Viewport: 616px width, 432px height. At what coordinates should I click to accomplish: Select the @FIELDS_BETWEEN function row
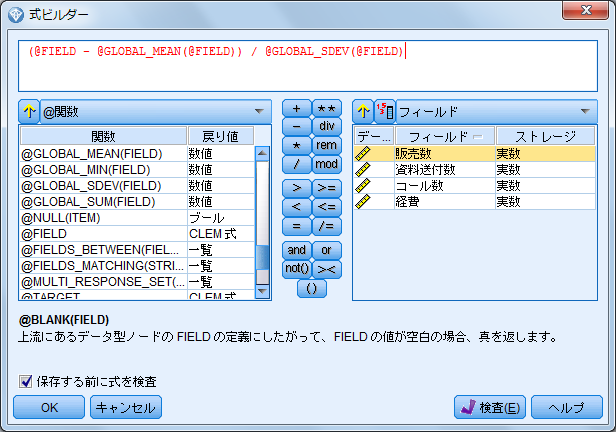[x=137, y=250]
